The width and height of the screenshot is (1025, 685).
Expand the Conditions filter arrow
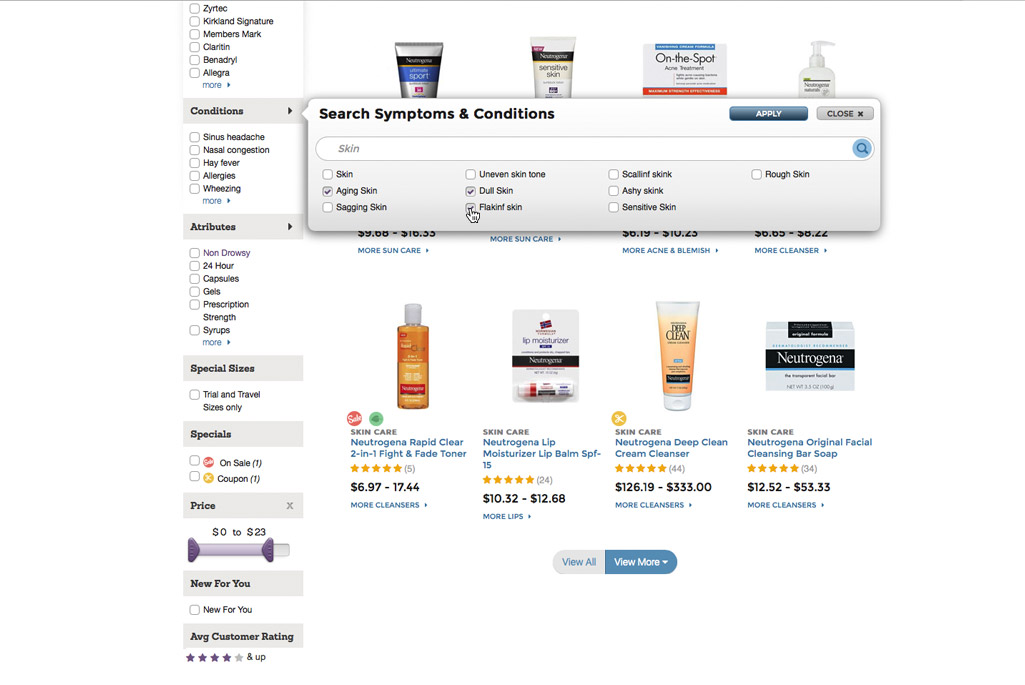click(x=290, y=111)
